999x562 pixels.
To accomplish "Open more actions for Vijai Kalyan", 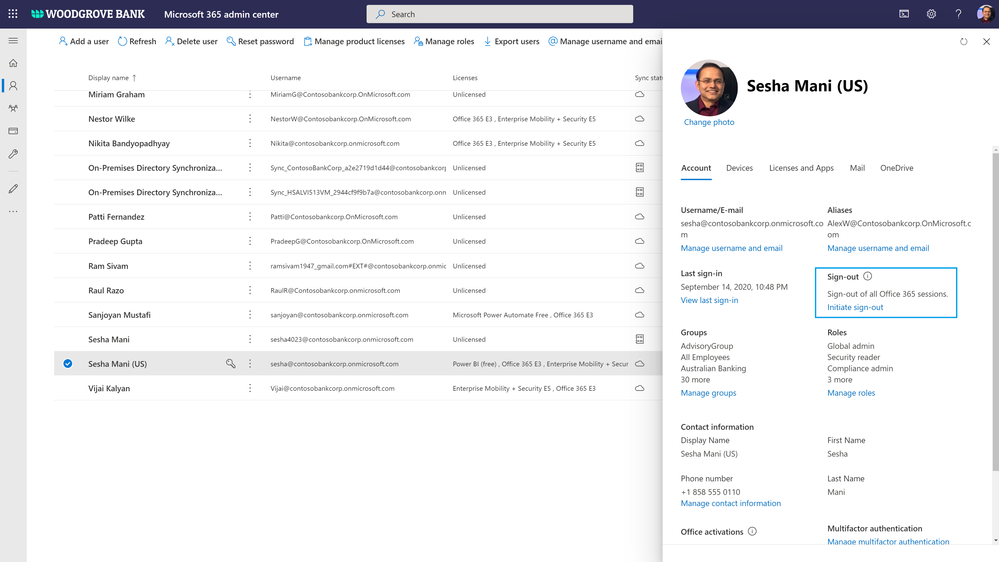I will tap(250, 388).
